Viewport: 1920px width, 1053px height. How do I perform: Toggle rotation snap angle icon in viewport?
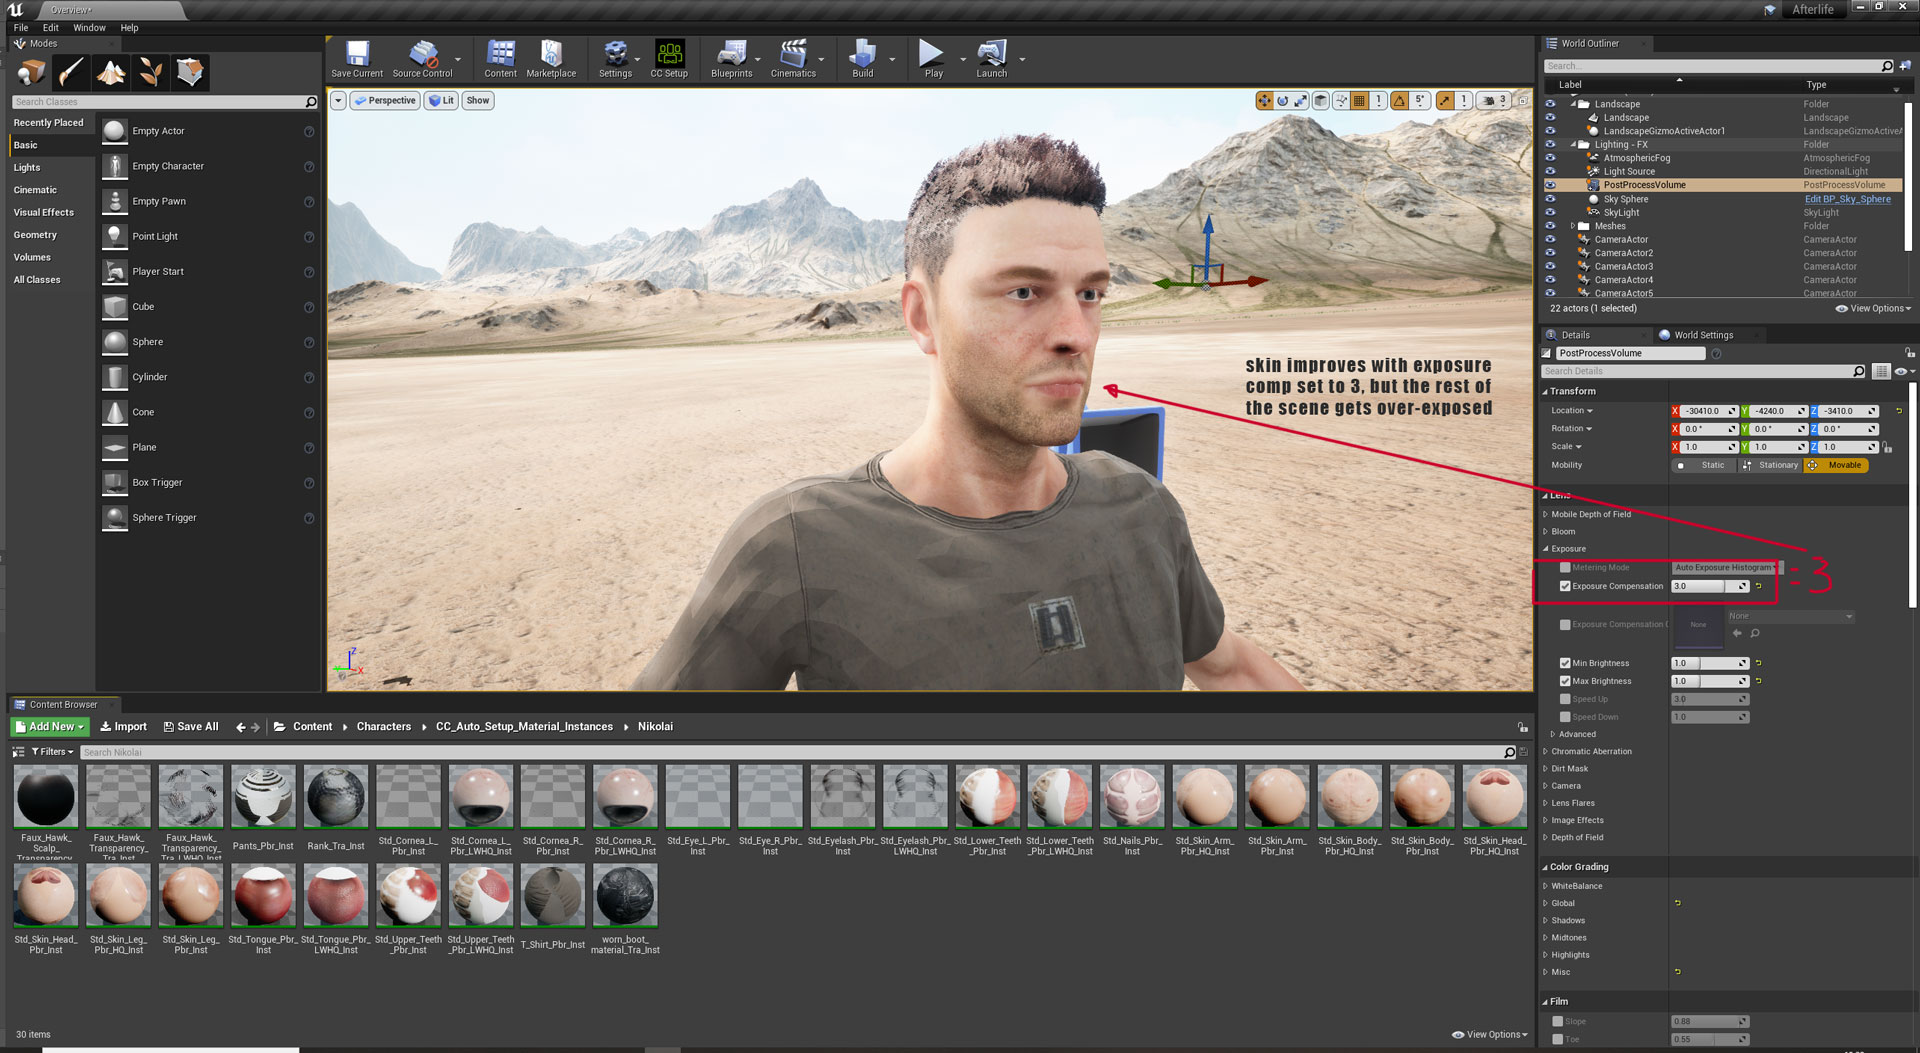pos(1399,100)
